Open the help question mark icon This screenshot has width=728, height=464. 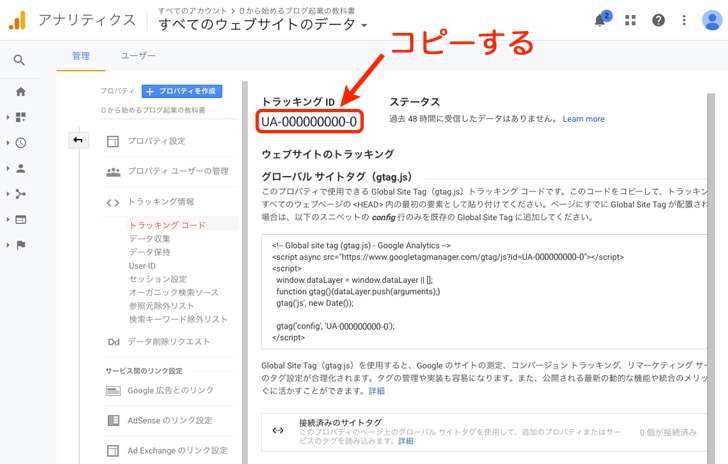click(658, 20)
